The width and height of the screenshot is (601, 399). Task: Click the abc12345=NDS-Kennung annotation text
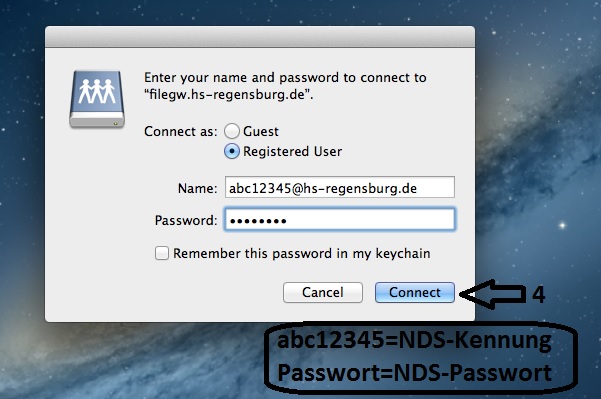pos(414,341)
